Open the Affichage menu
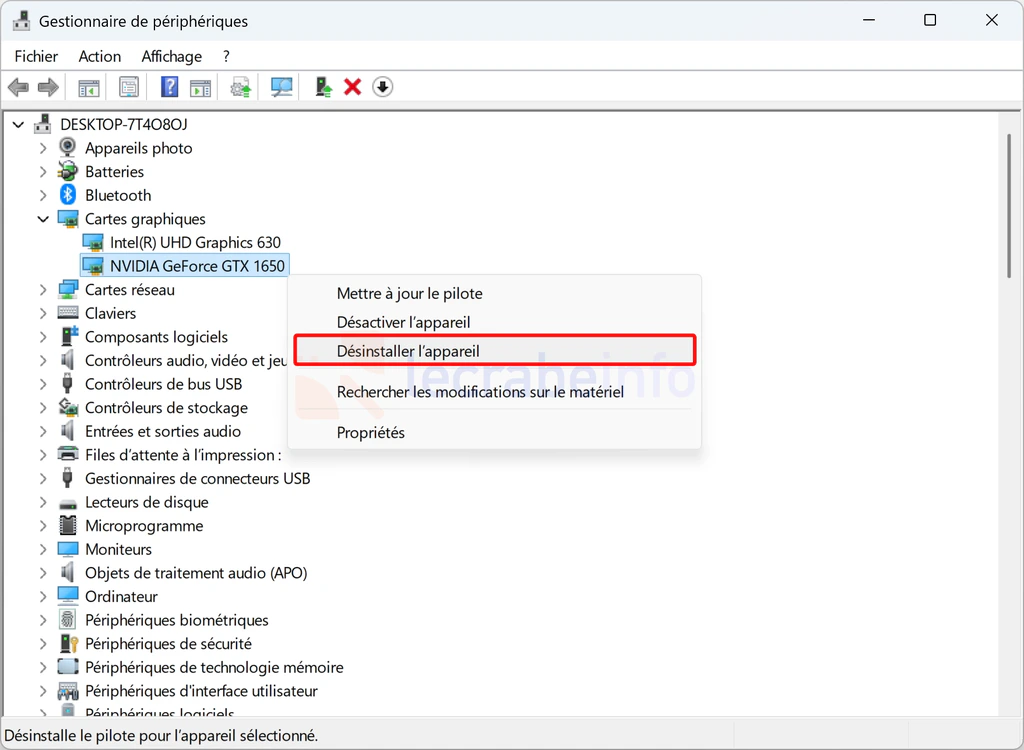This screenshot has height=750, width=1024. (171, 56)
